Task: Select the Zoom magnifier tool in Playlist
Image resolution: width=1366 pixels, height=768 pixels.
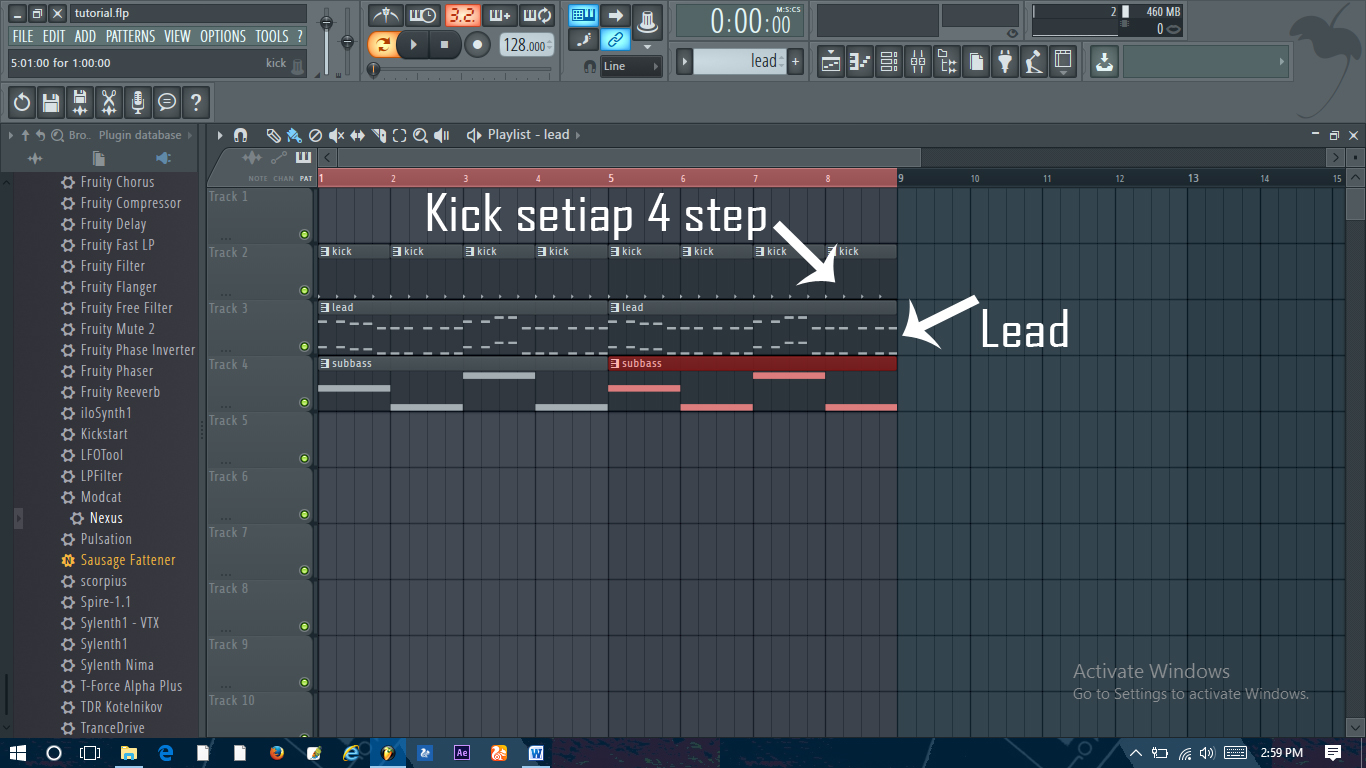Action: (x=421, y=135)
